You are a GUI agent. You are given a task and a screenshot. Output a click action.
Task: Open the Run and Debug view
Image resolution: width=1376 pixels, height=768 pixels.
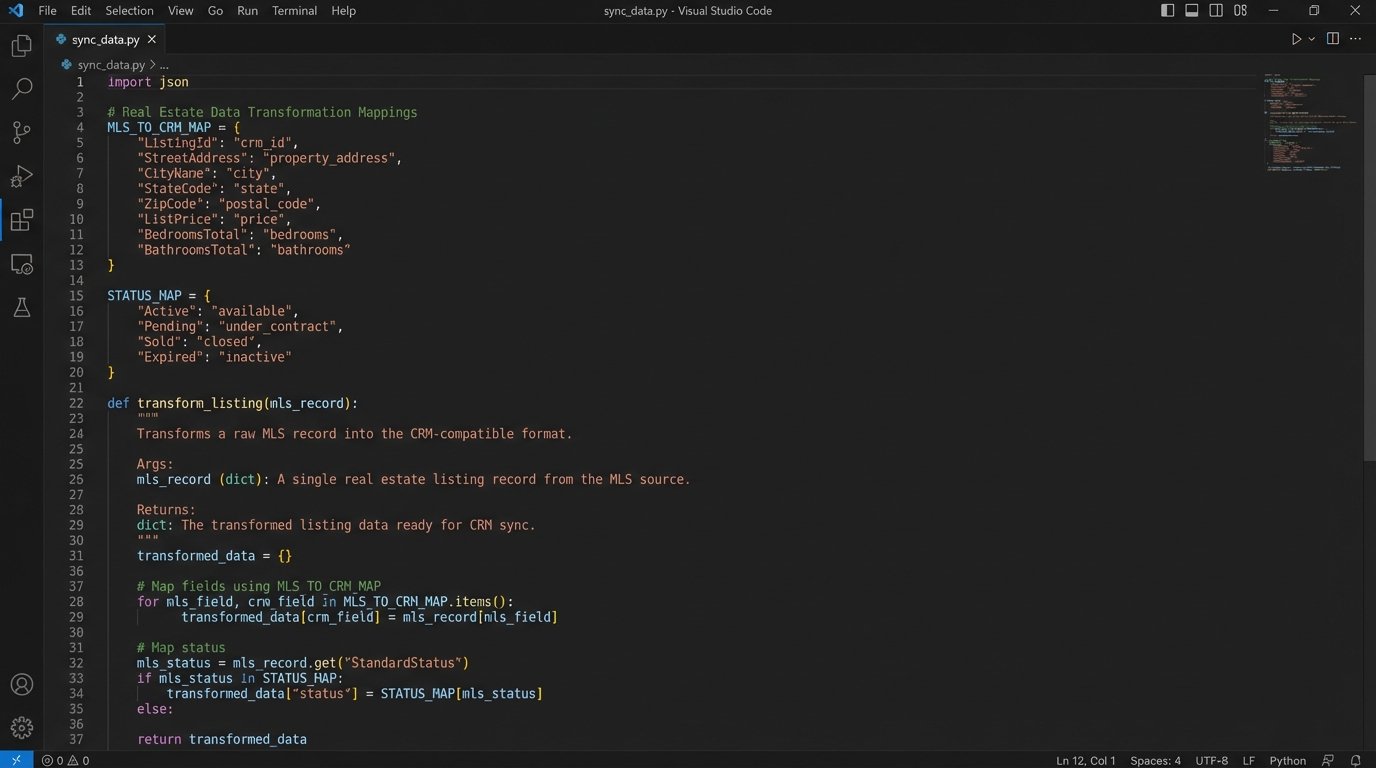[x=21, y=176]
